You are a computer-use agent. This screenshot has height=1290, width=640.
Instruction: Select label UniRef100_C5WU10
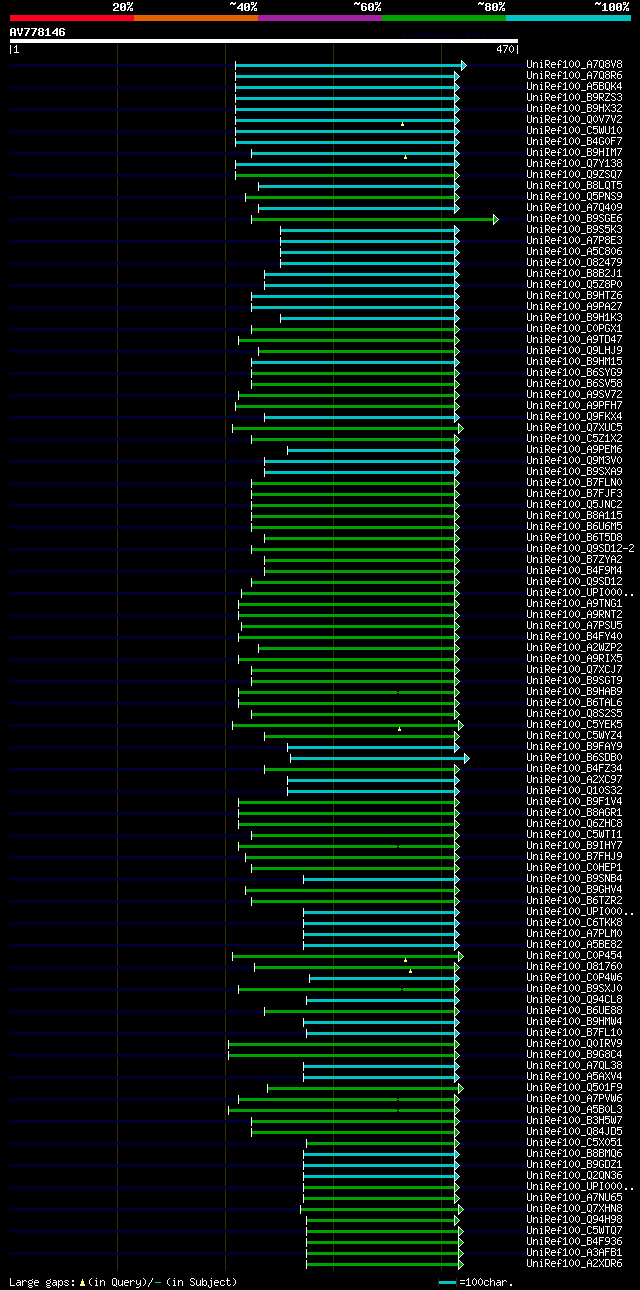pos(574,131)
